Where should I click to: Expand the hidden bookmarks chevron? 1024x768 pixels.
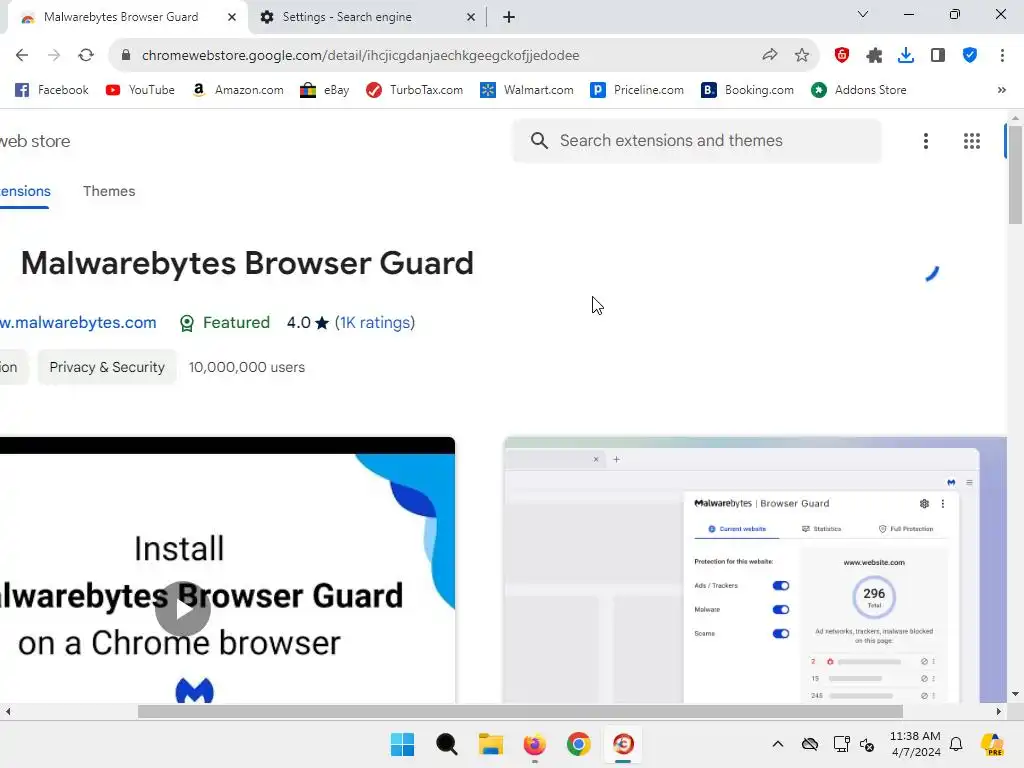(x=1002, y=90)
